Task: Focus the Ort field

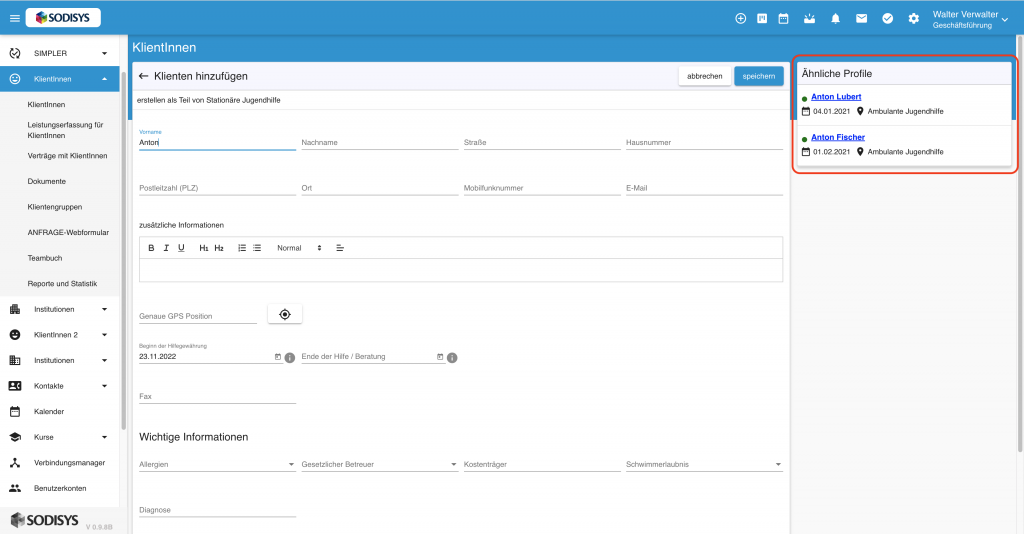Action: click(x=379, y=188)
